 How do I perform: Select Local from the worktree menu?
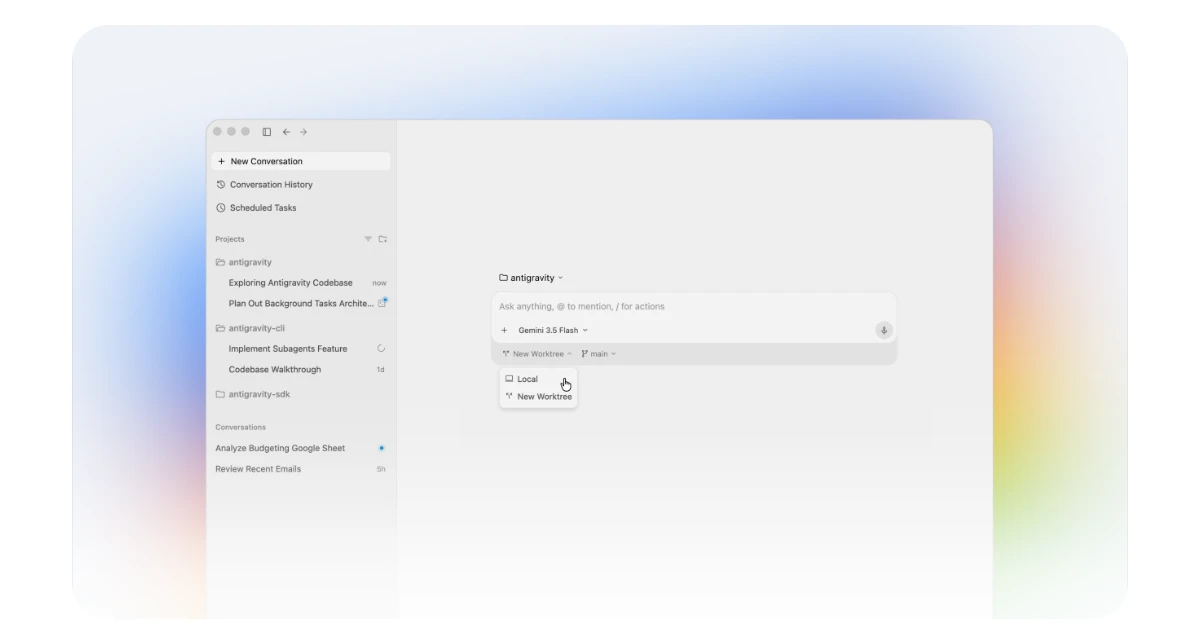pos(538,379)
